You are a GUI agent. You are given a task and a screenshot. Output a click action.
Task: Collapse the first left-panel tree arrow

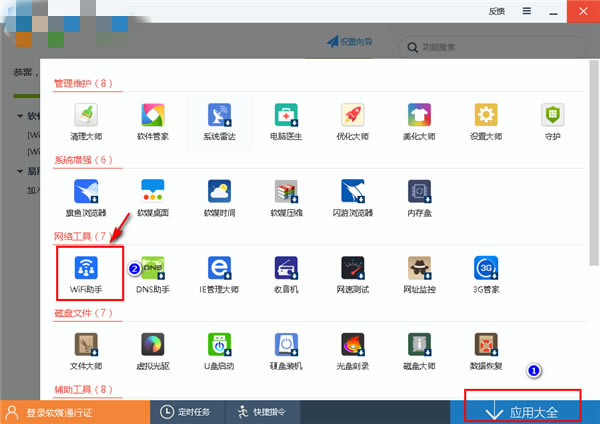(x=20, y=116)
